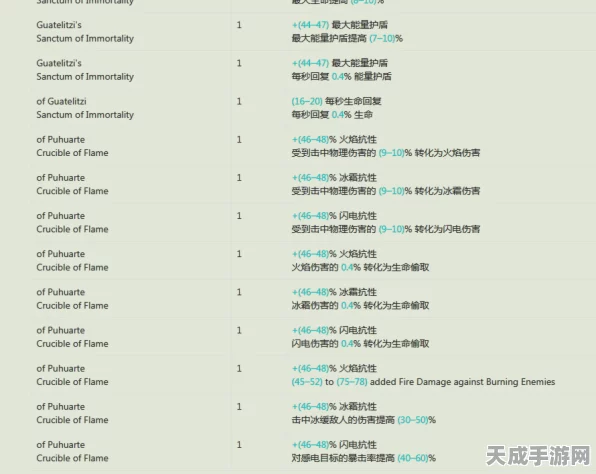Click the "(16–20) 每秒生命回复" modifier text
The image size is (596, 474).
(336, 101)
